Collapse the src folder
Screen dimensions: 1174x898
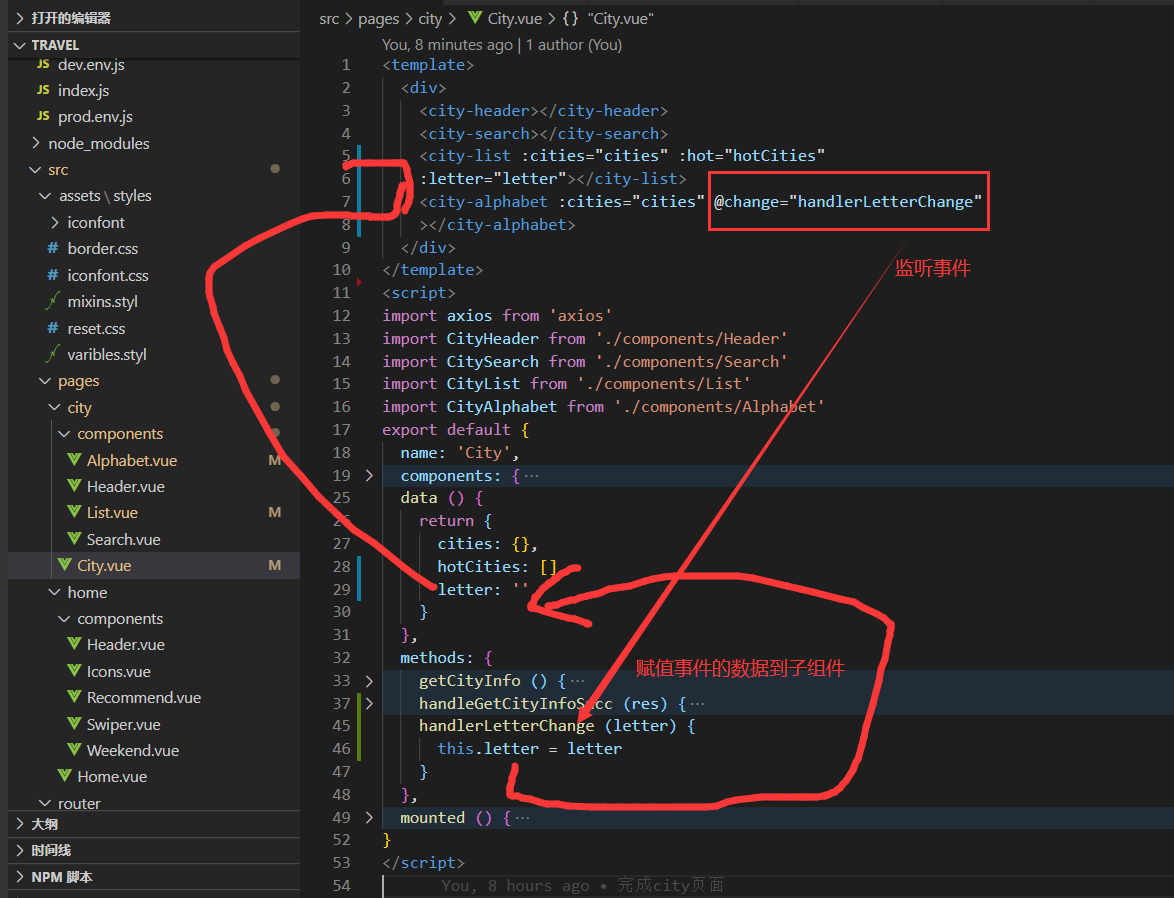(x=35, y=170)
